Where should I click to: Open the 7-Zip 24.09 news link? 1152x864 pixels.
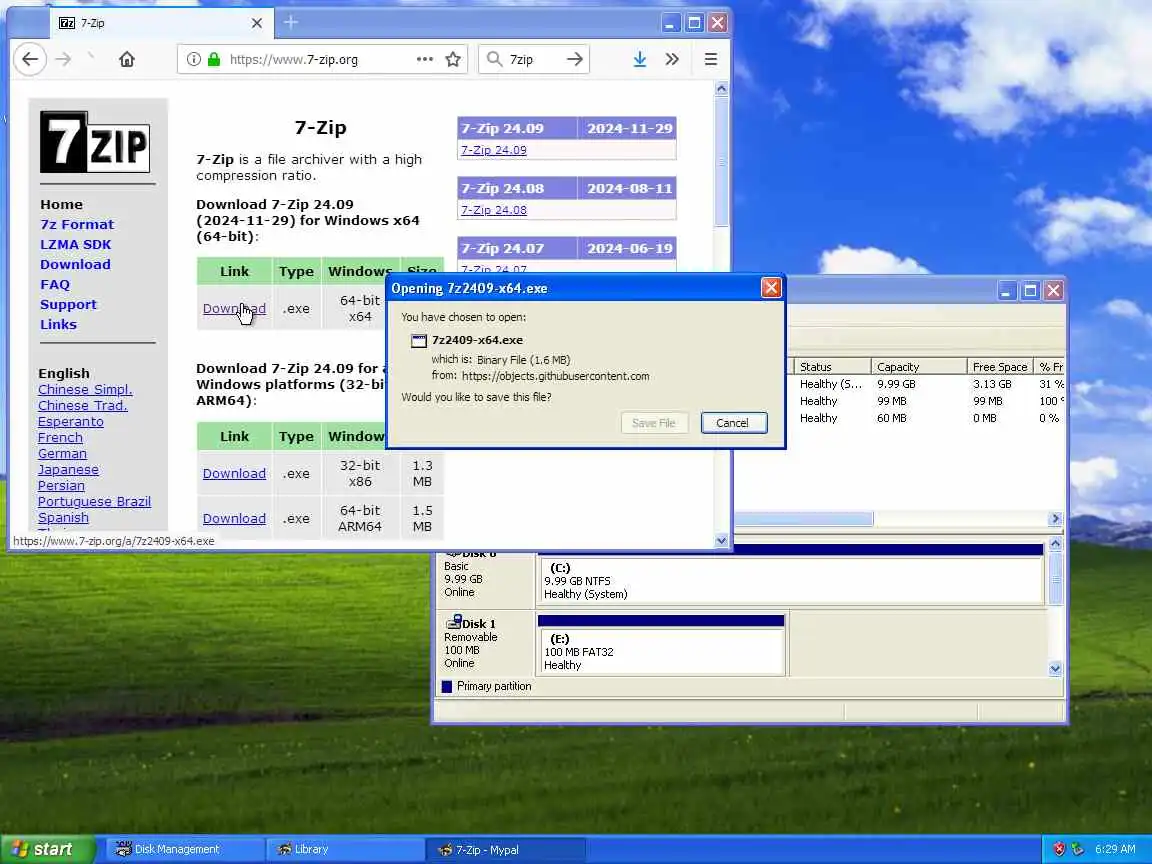[494, 150]
